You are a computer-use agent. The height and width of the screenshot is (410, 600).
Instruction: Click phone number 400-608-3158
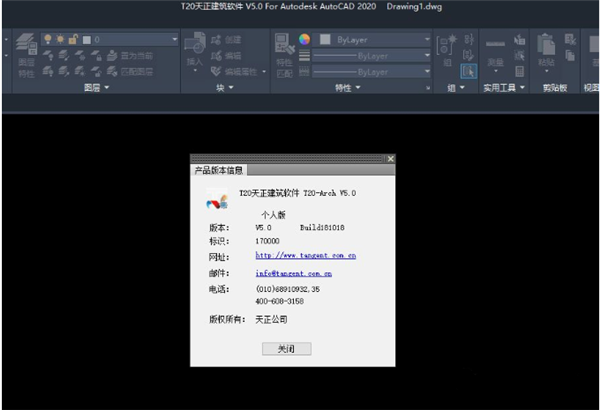(x=279, y=301)
